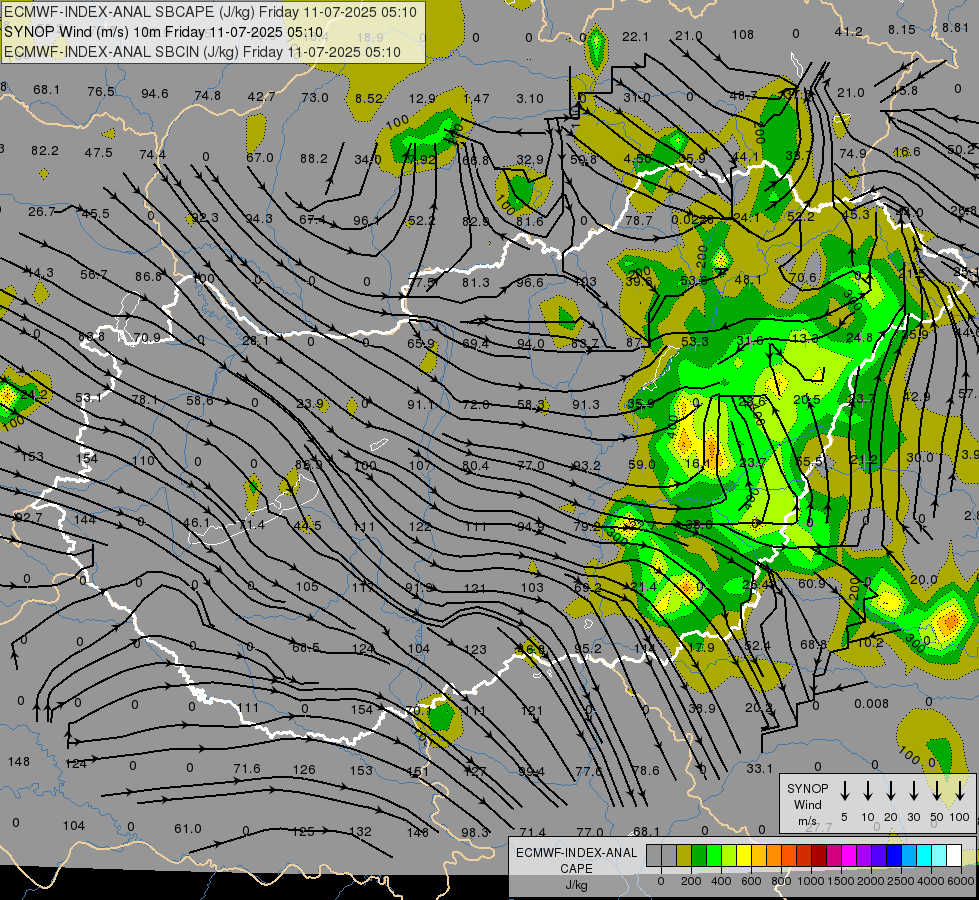Click the map value '94.6'
The height and width of the screenshot is (900, 979).
click(x=154, y=94)
